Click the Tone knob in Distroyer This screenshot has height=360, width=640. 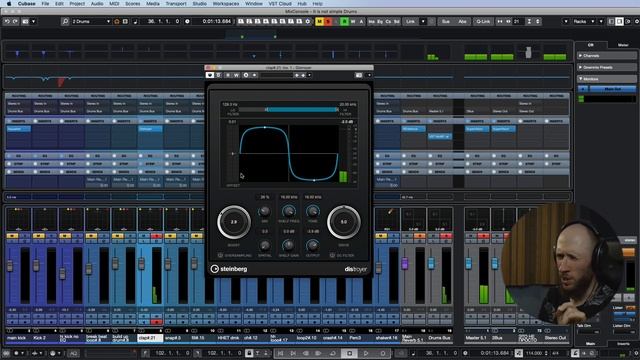point(313,211)
